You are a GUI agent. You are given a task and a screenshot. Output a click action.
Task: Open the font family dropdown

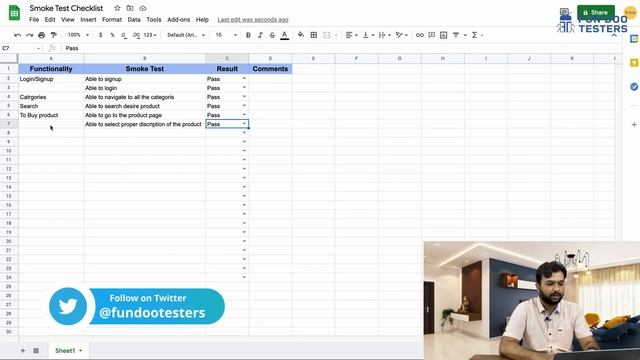tap(186, 35)
